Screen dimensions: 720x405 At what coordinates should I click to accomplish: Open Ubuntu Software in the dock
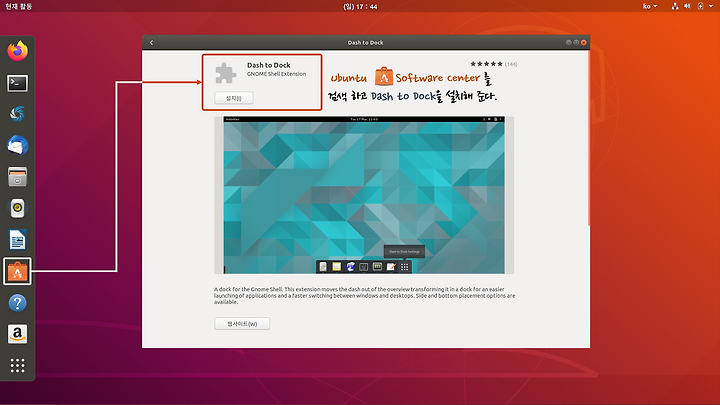click(17, 271)
